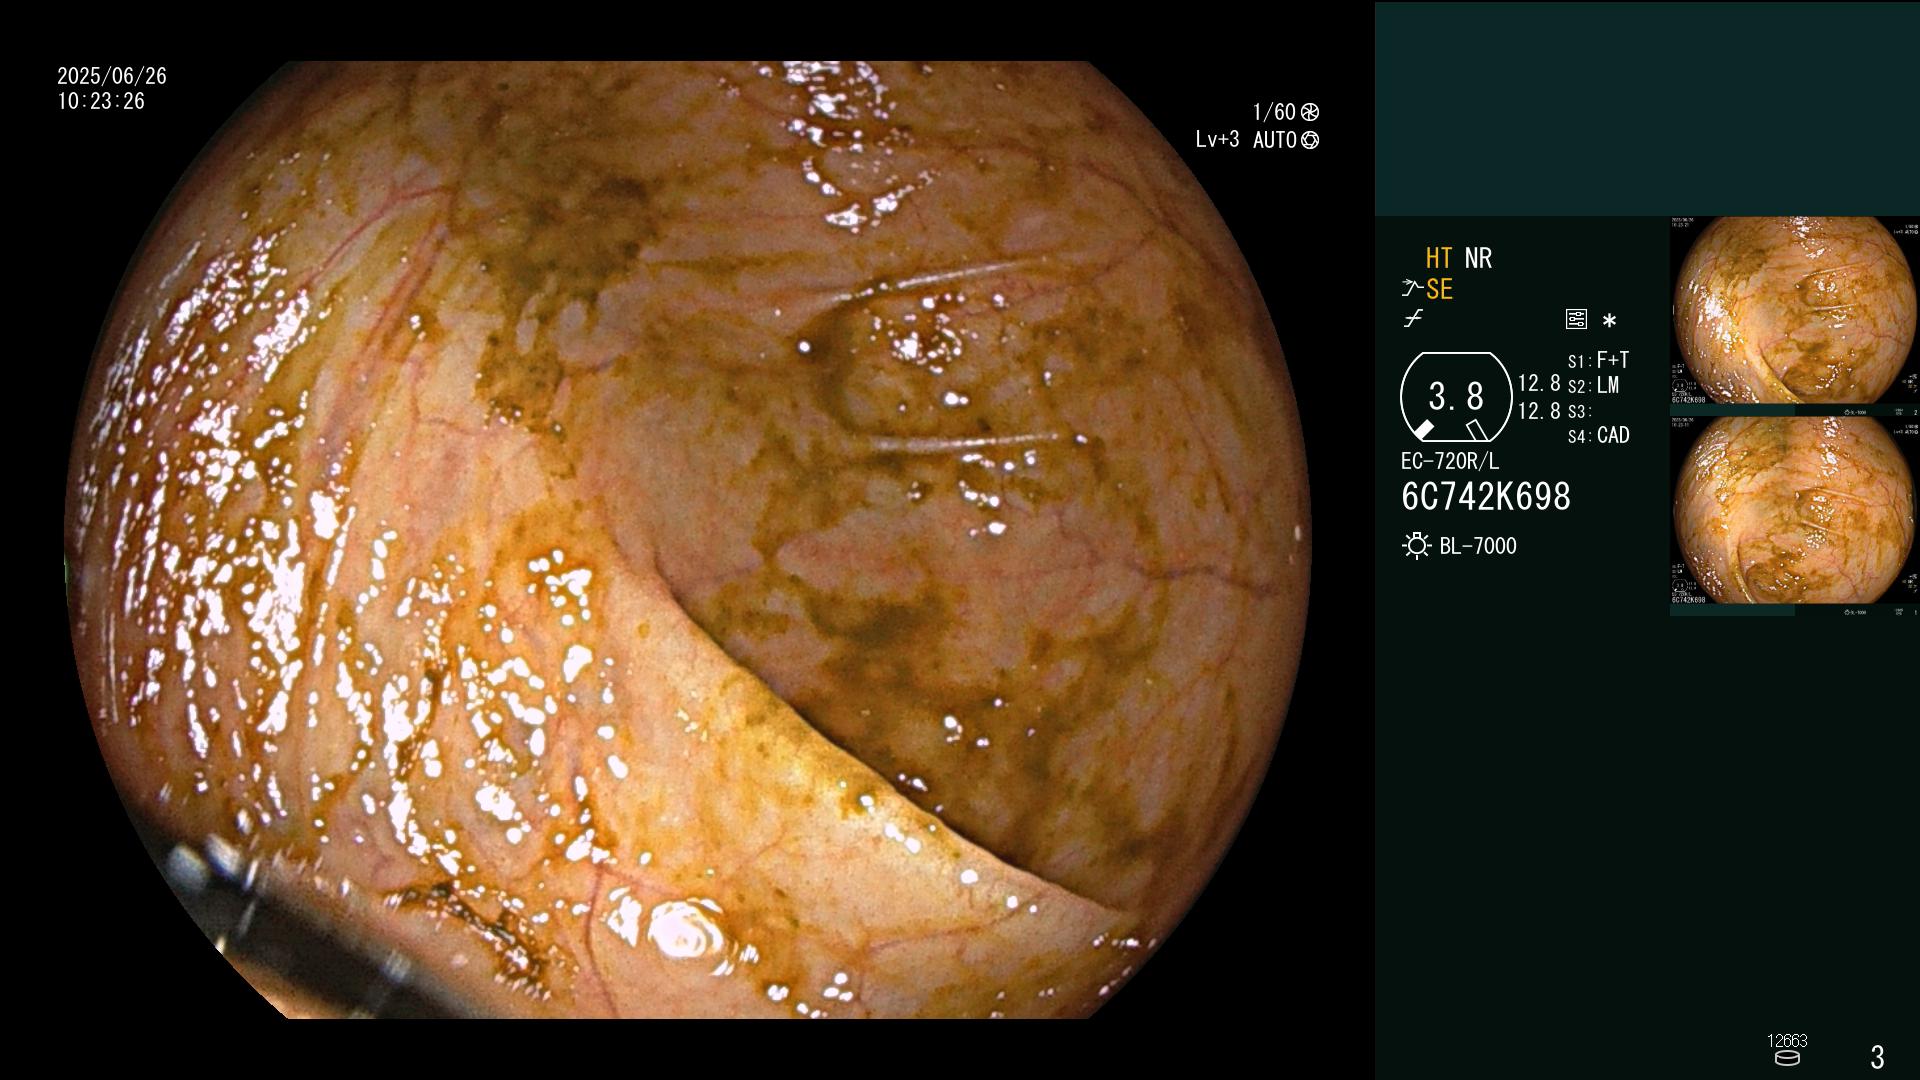Click the NR noise reduction label

(x=1478, y=258)
